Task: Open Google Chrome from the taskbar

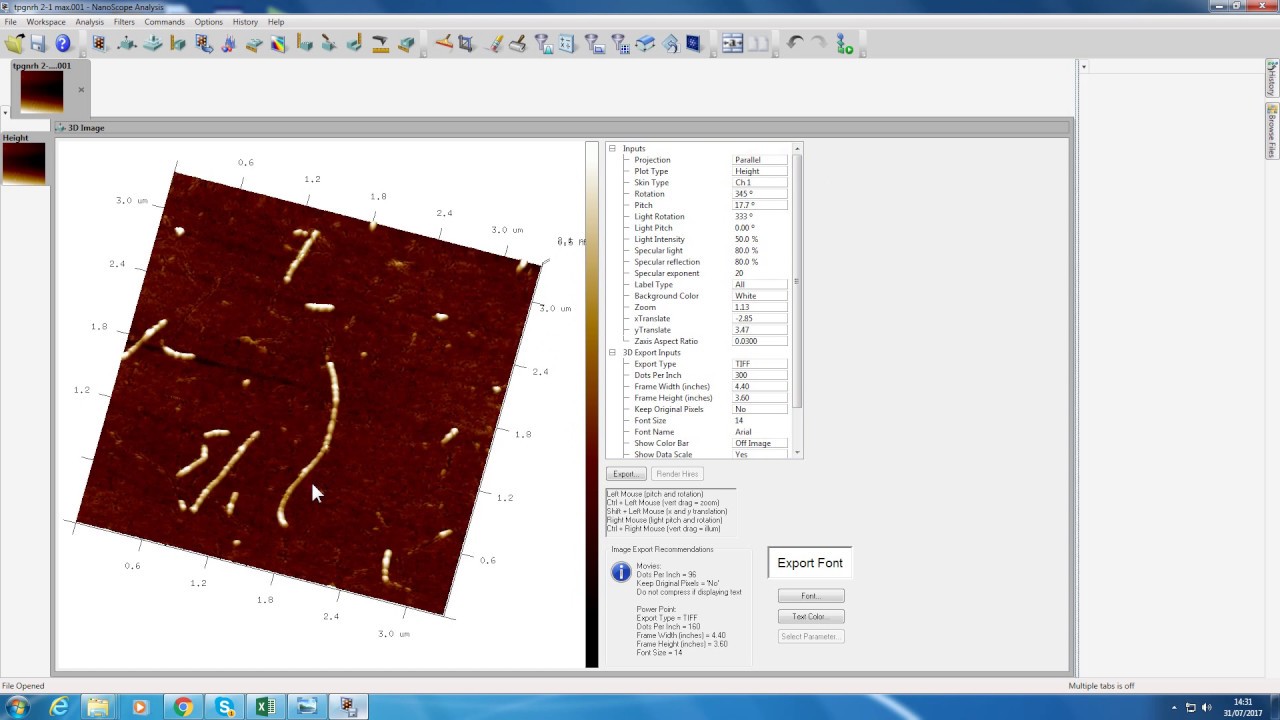Action: pos(183,707)
